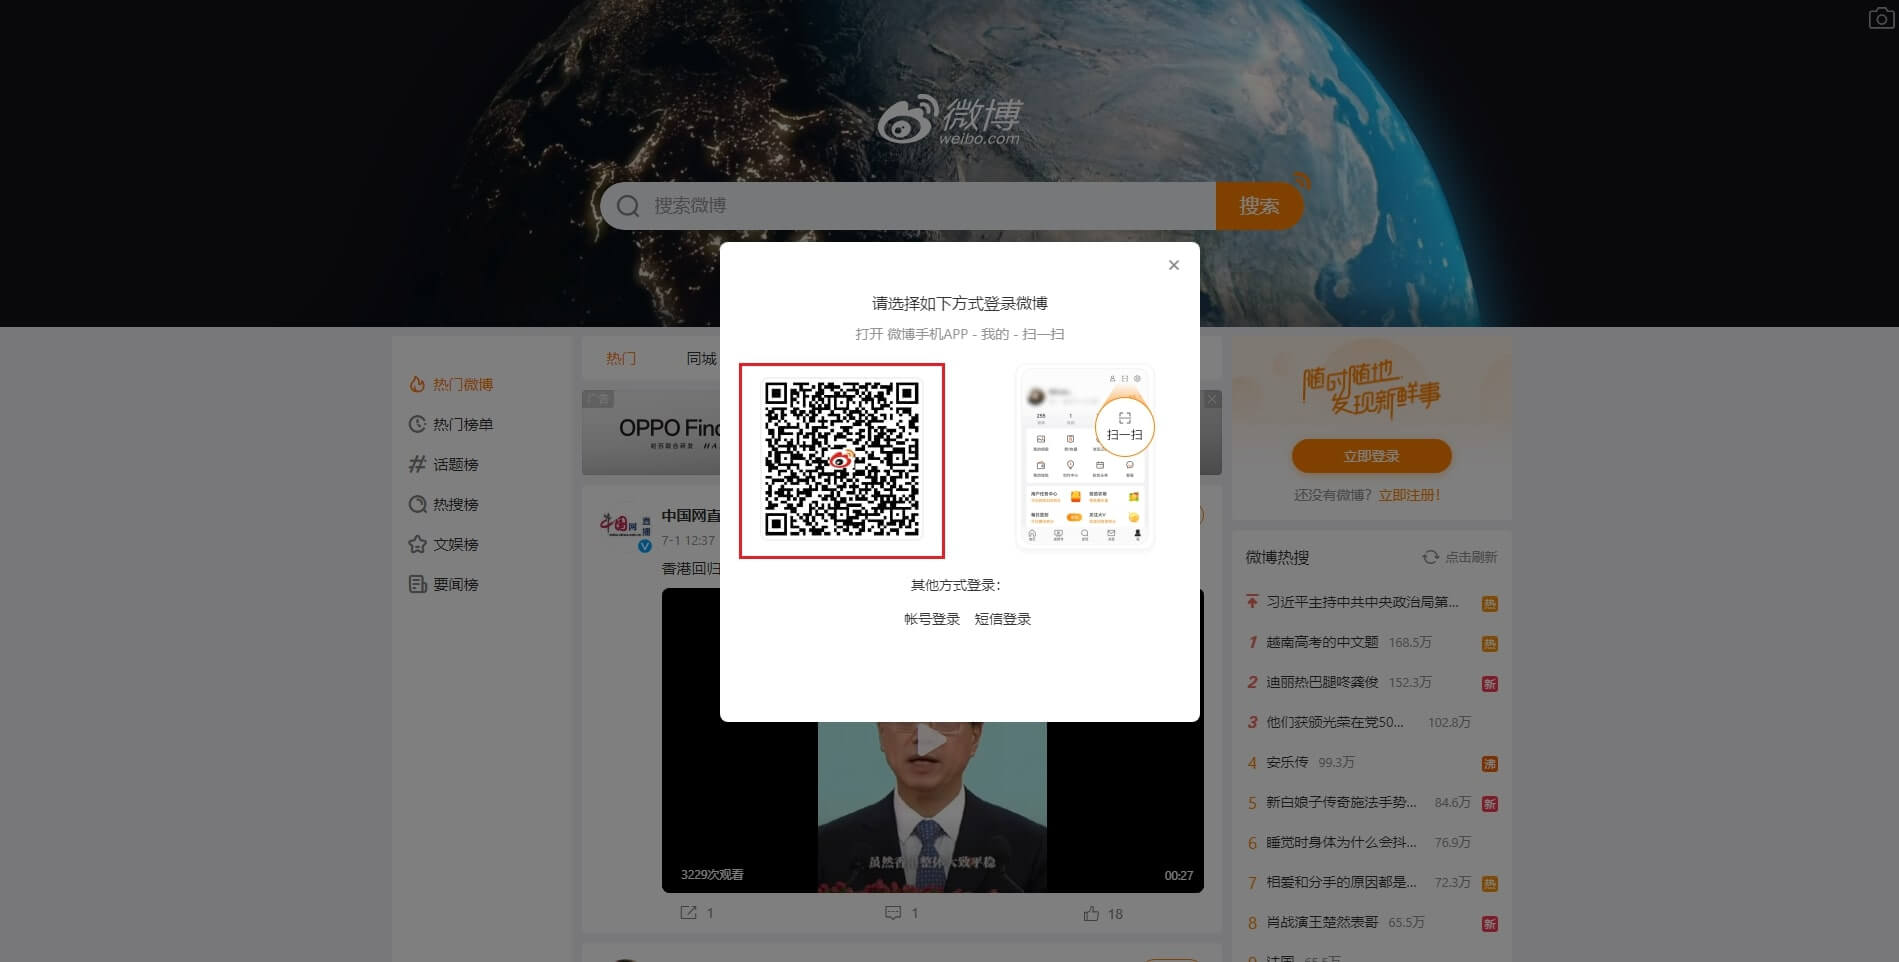This screenshot has height=962, width=1899.
Task: Click the search magnifier icon
Action: tap(628, 206)
